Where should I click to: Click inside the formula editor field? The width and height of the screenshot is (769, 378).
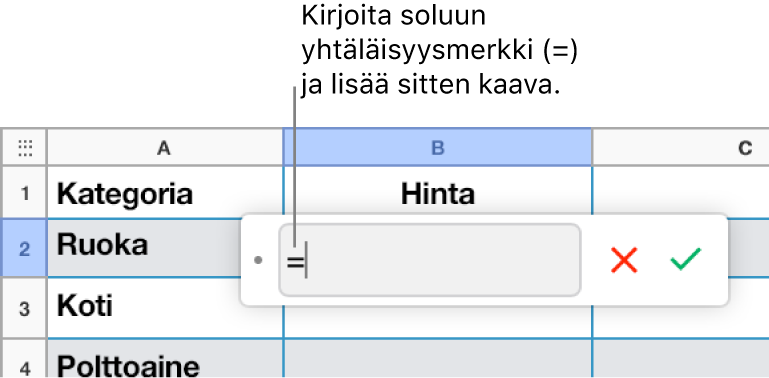(x=430, y=260)
